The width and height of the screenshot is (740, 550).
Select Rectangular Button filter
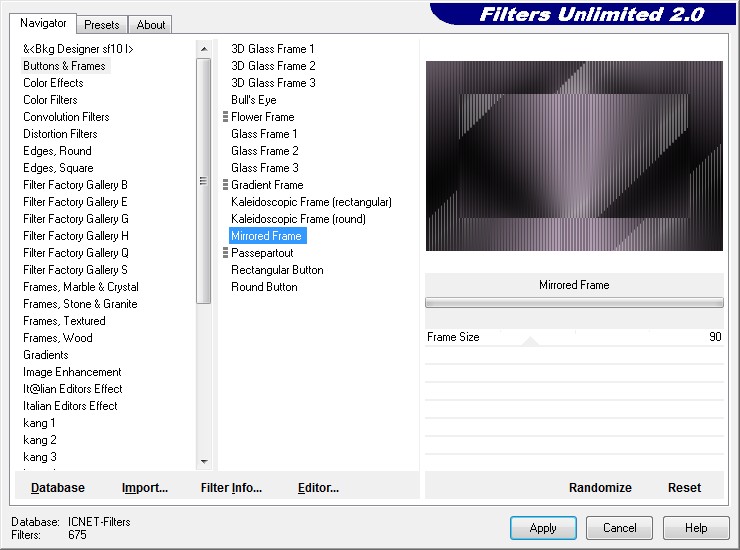[x=277, y=270]
